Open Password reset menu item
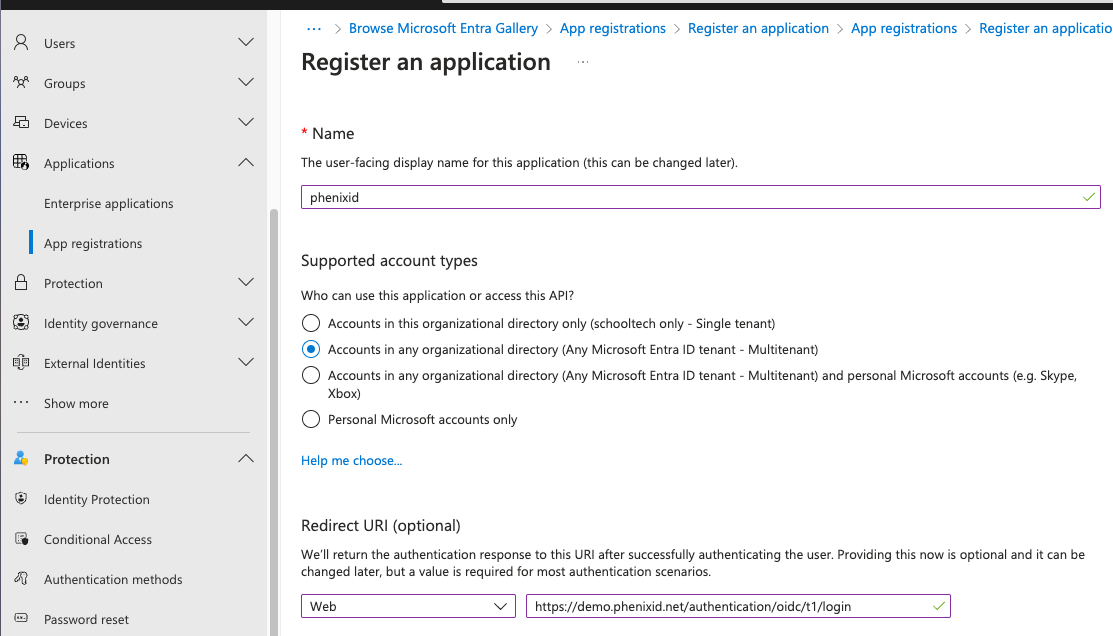 (87, 619)
